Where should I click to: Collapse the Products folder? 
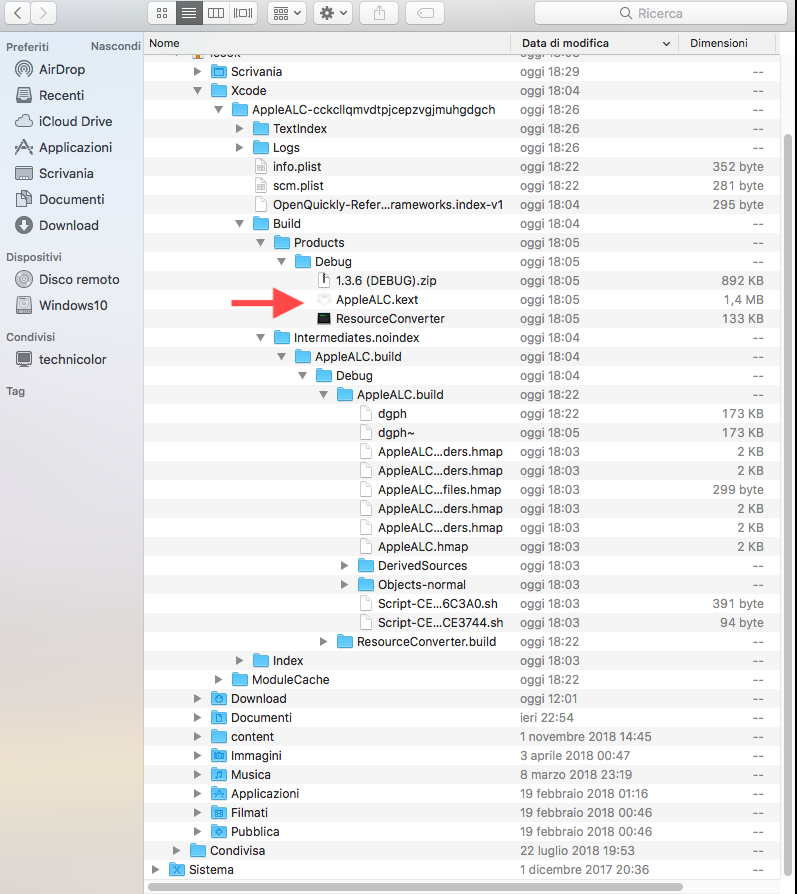point(261,243)
